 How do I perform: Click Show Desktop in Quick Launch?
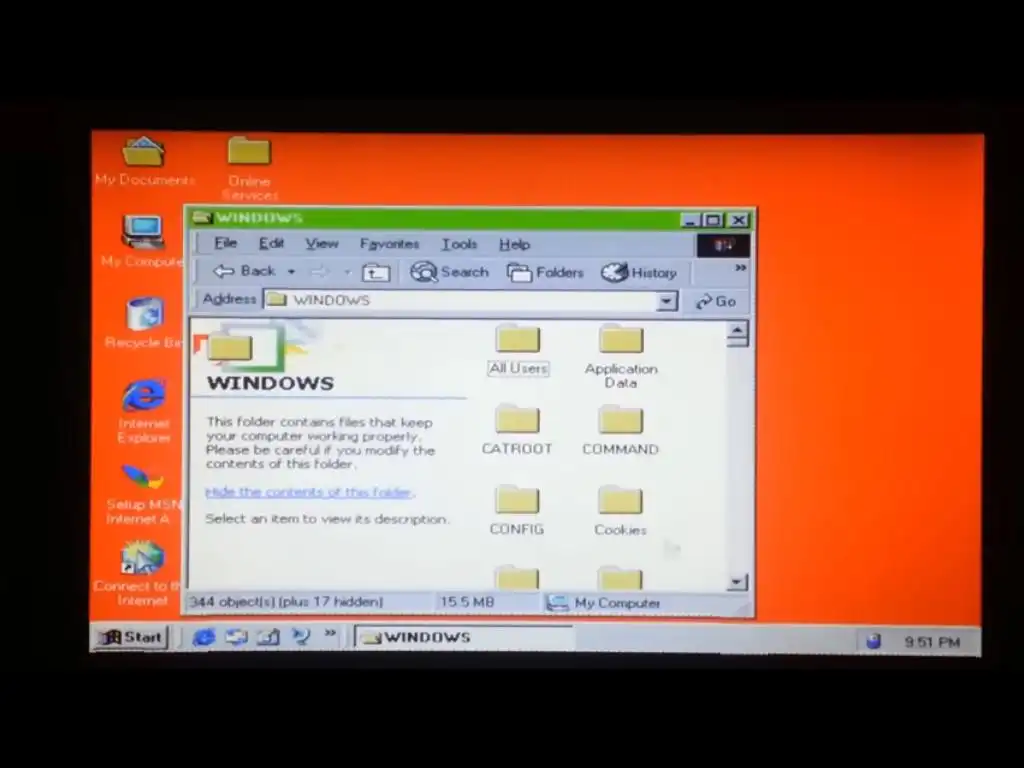(x=268, y=637)
